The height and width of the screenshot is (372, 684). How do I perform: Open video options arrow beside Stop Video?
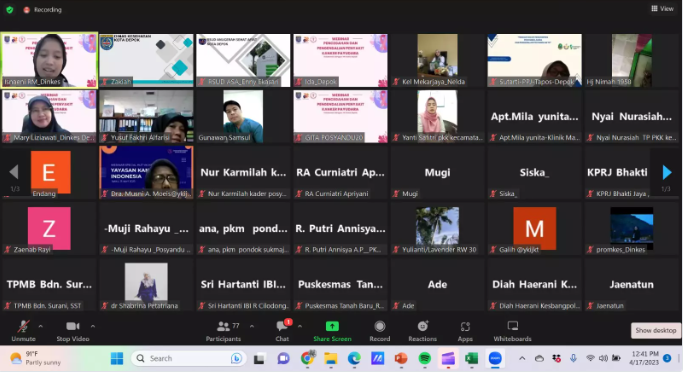point(93,326)
